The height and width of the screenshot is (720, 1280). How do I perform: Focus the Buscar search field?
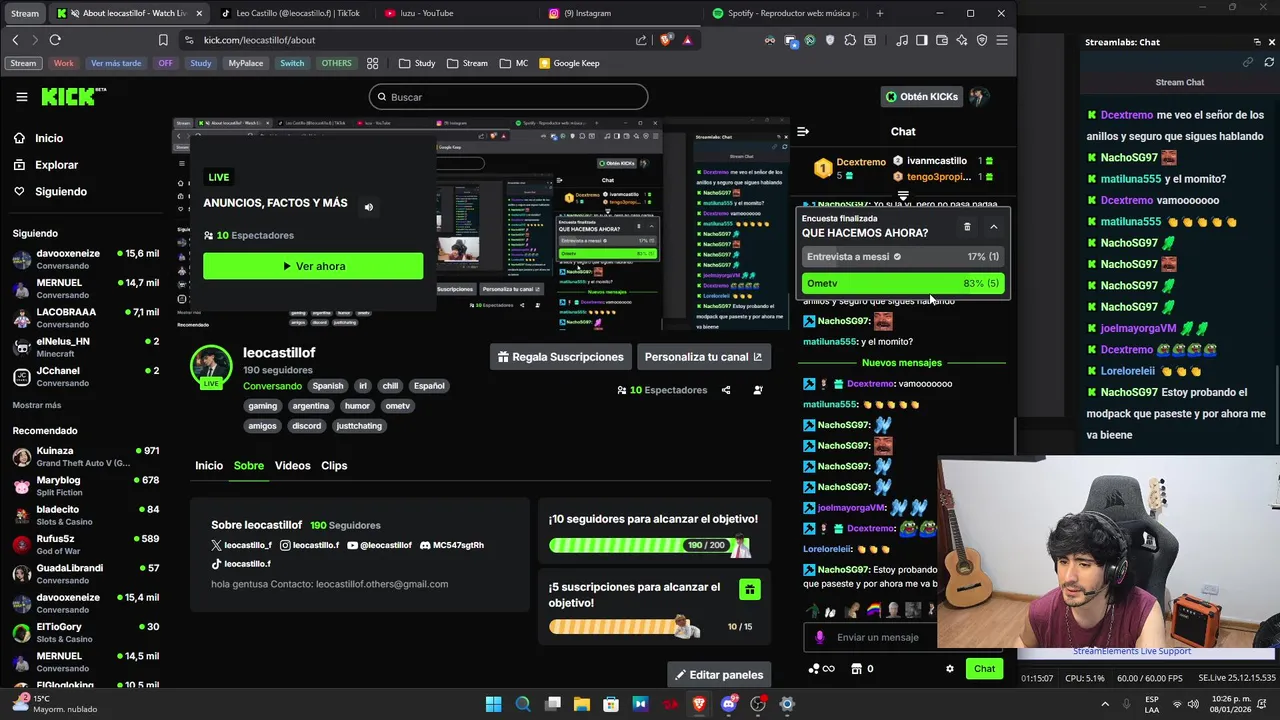[508, 97]
